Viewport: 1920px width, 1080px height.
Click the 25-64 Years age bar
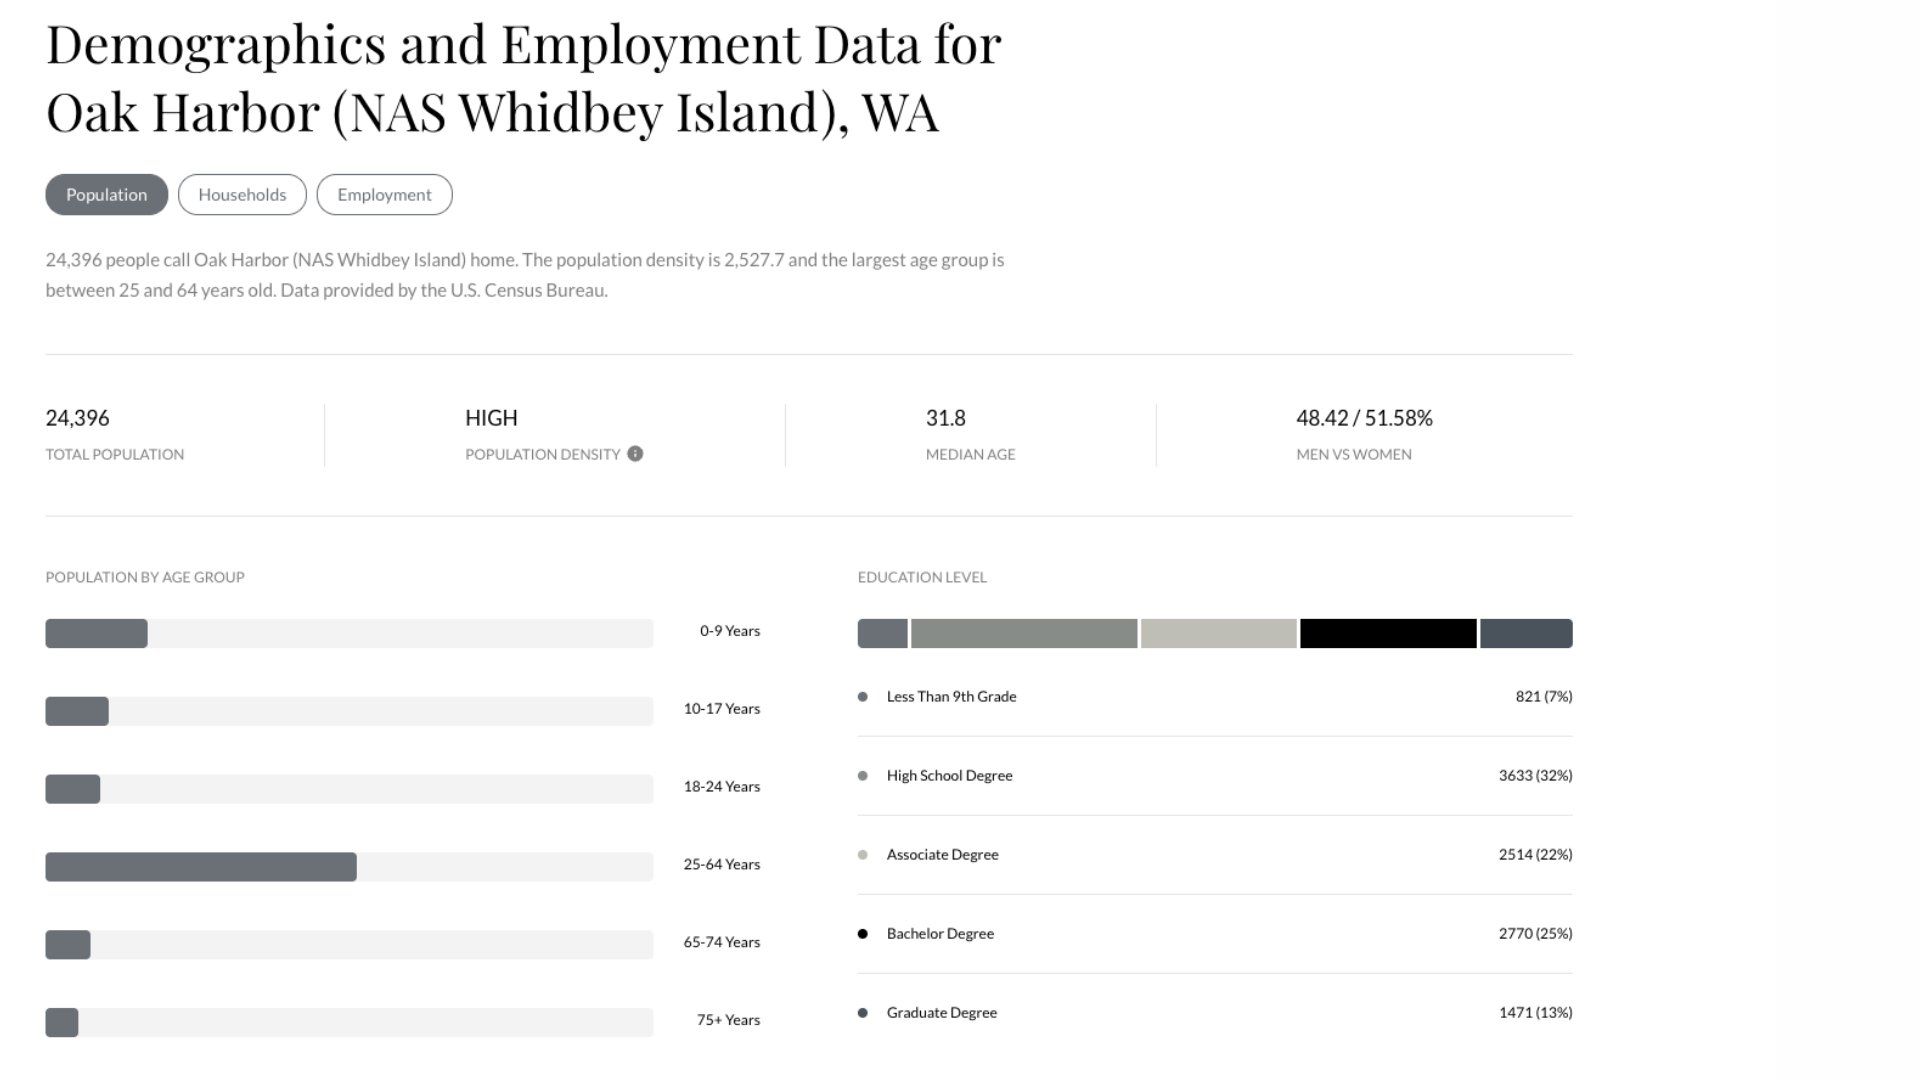pyautogui.click(x=201, y=867)
